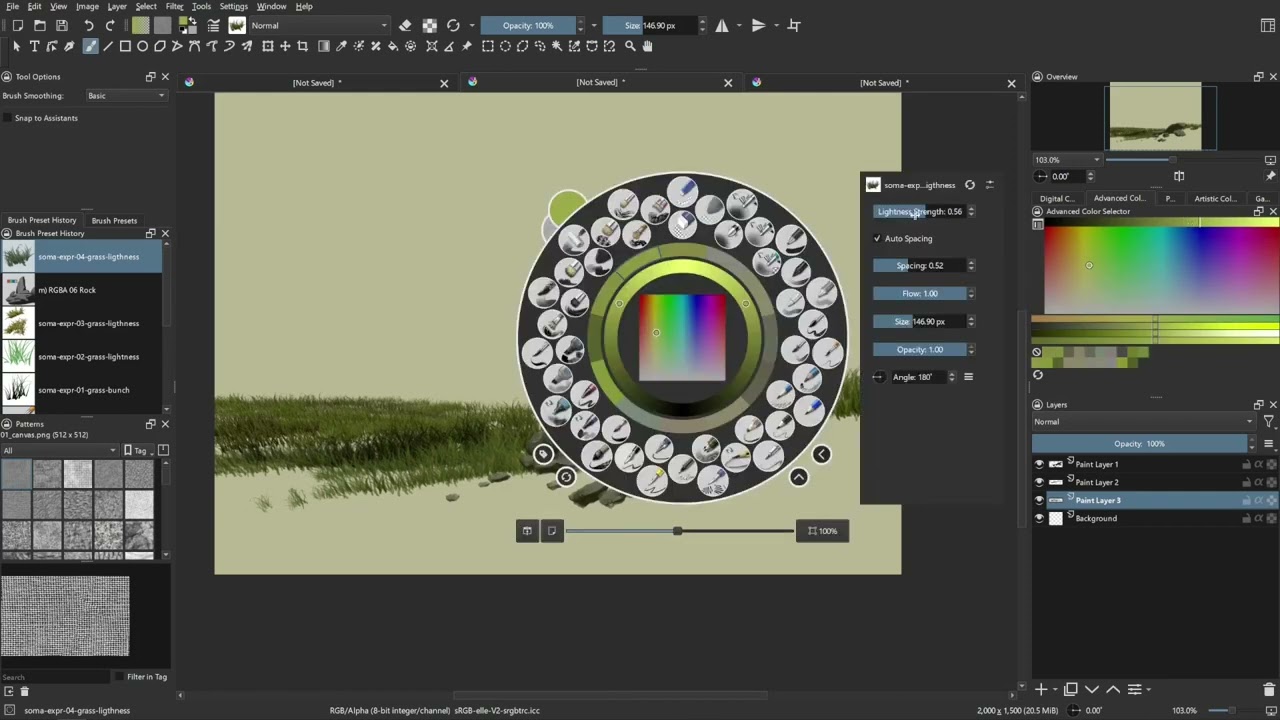Select the Fill bucket tool
Viewport: 1280px width, 720px height.
click(393, 46)
